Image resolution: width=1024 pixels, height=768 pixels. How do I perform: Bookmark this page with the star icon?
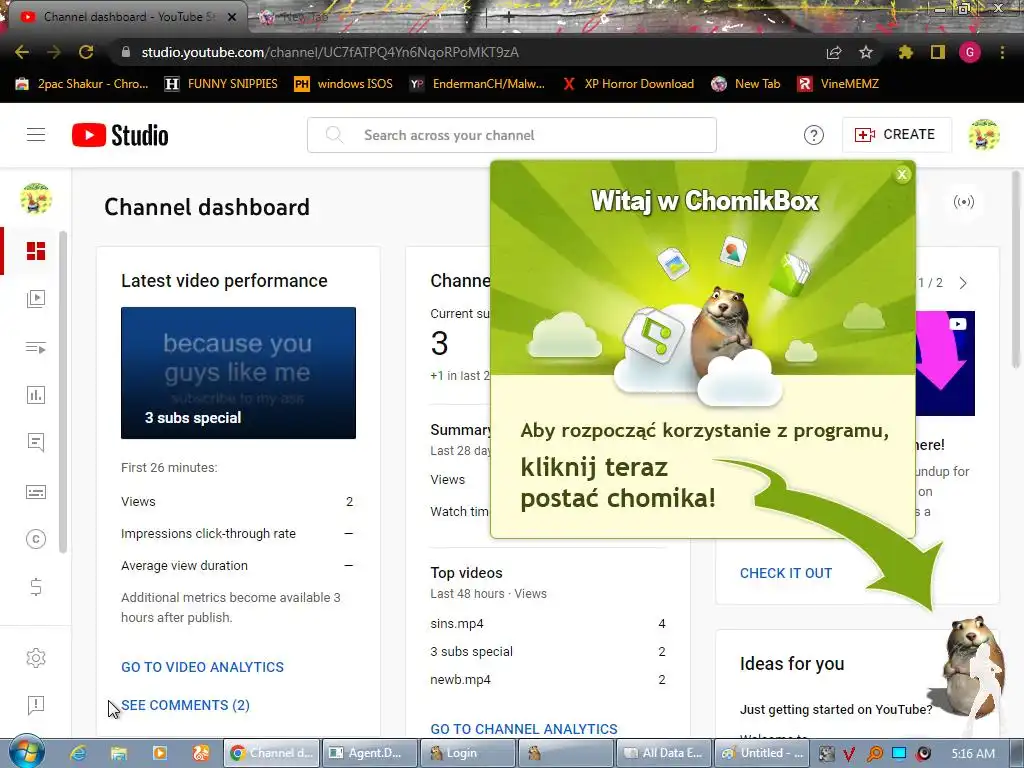click(x=866, y=52)
